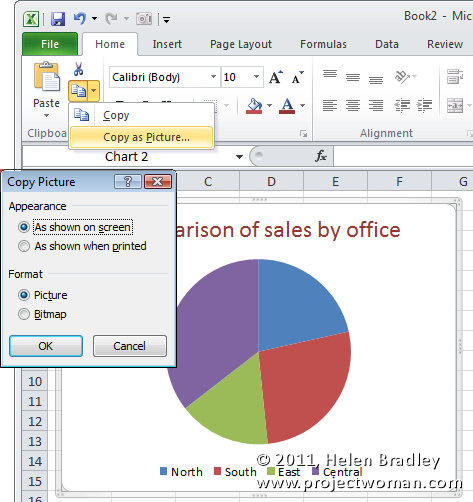Choose Copy as Picture menu item

[141, 137]
